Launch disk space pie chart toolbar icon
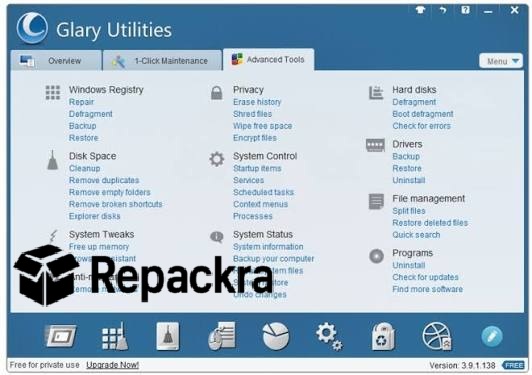 click(276, 336)
